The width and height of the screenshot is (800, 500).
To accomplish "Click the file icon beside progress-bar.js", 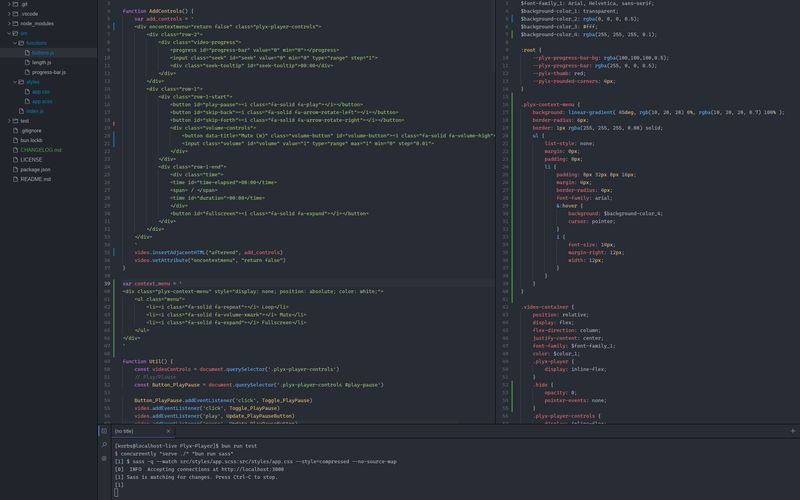I will (x=28, y=72).
